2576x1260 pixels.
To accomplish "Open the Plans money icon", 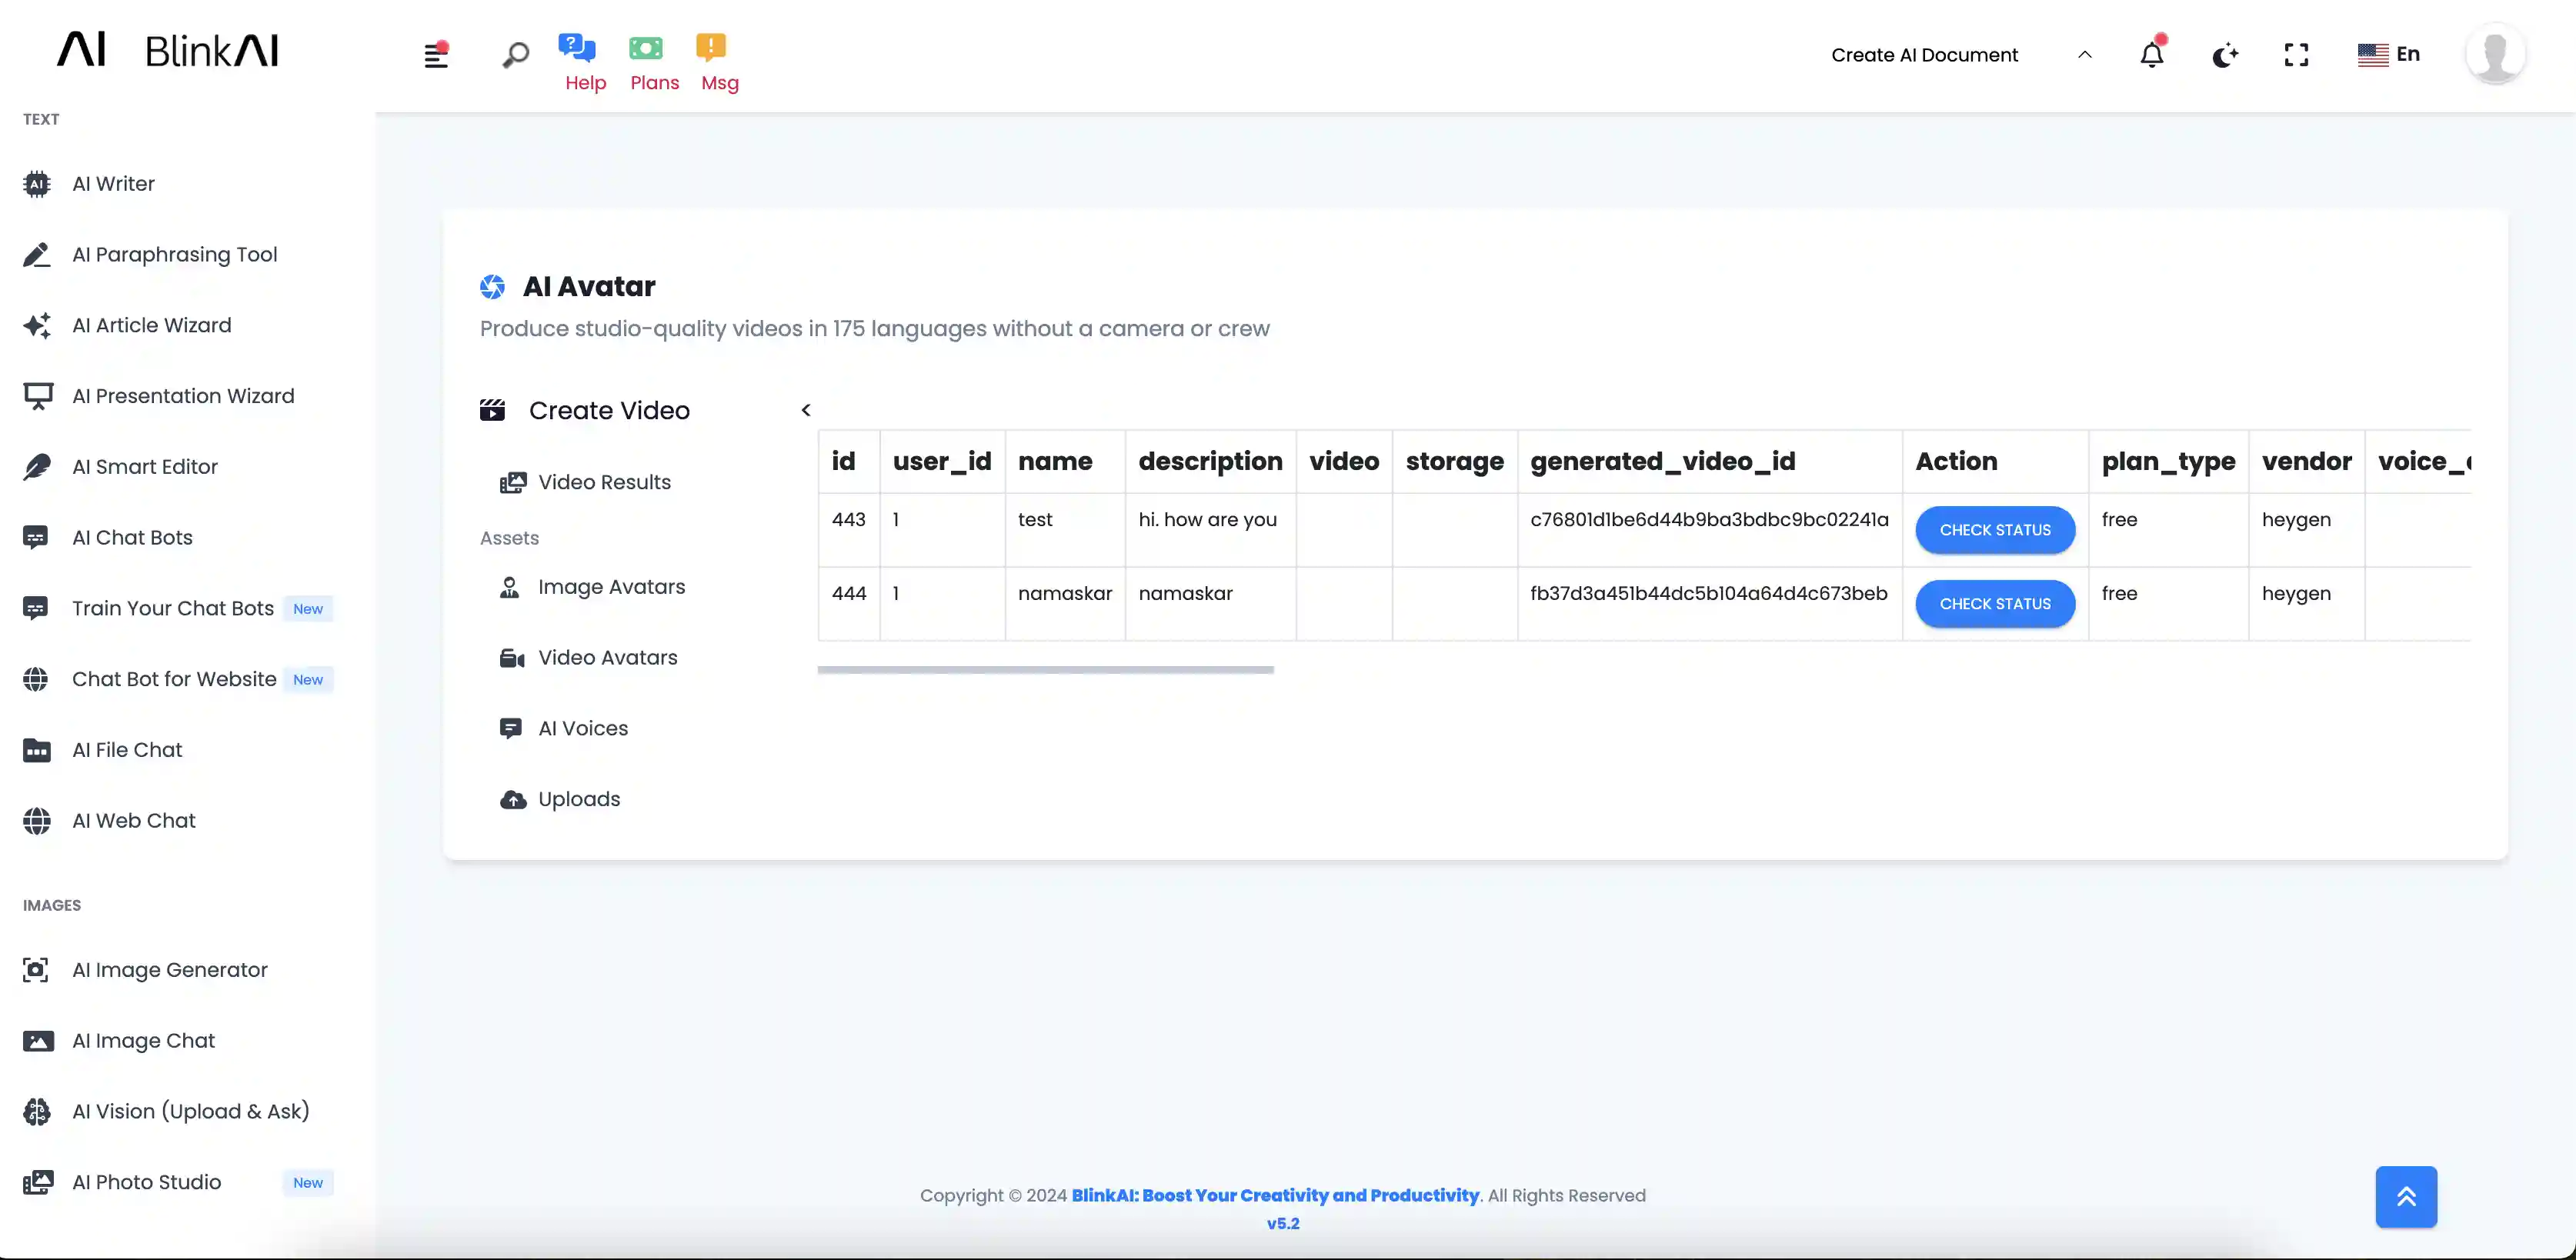I will coord(646,48).
